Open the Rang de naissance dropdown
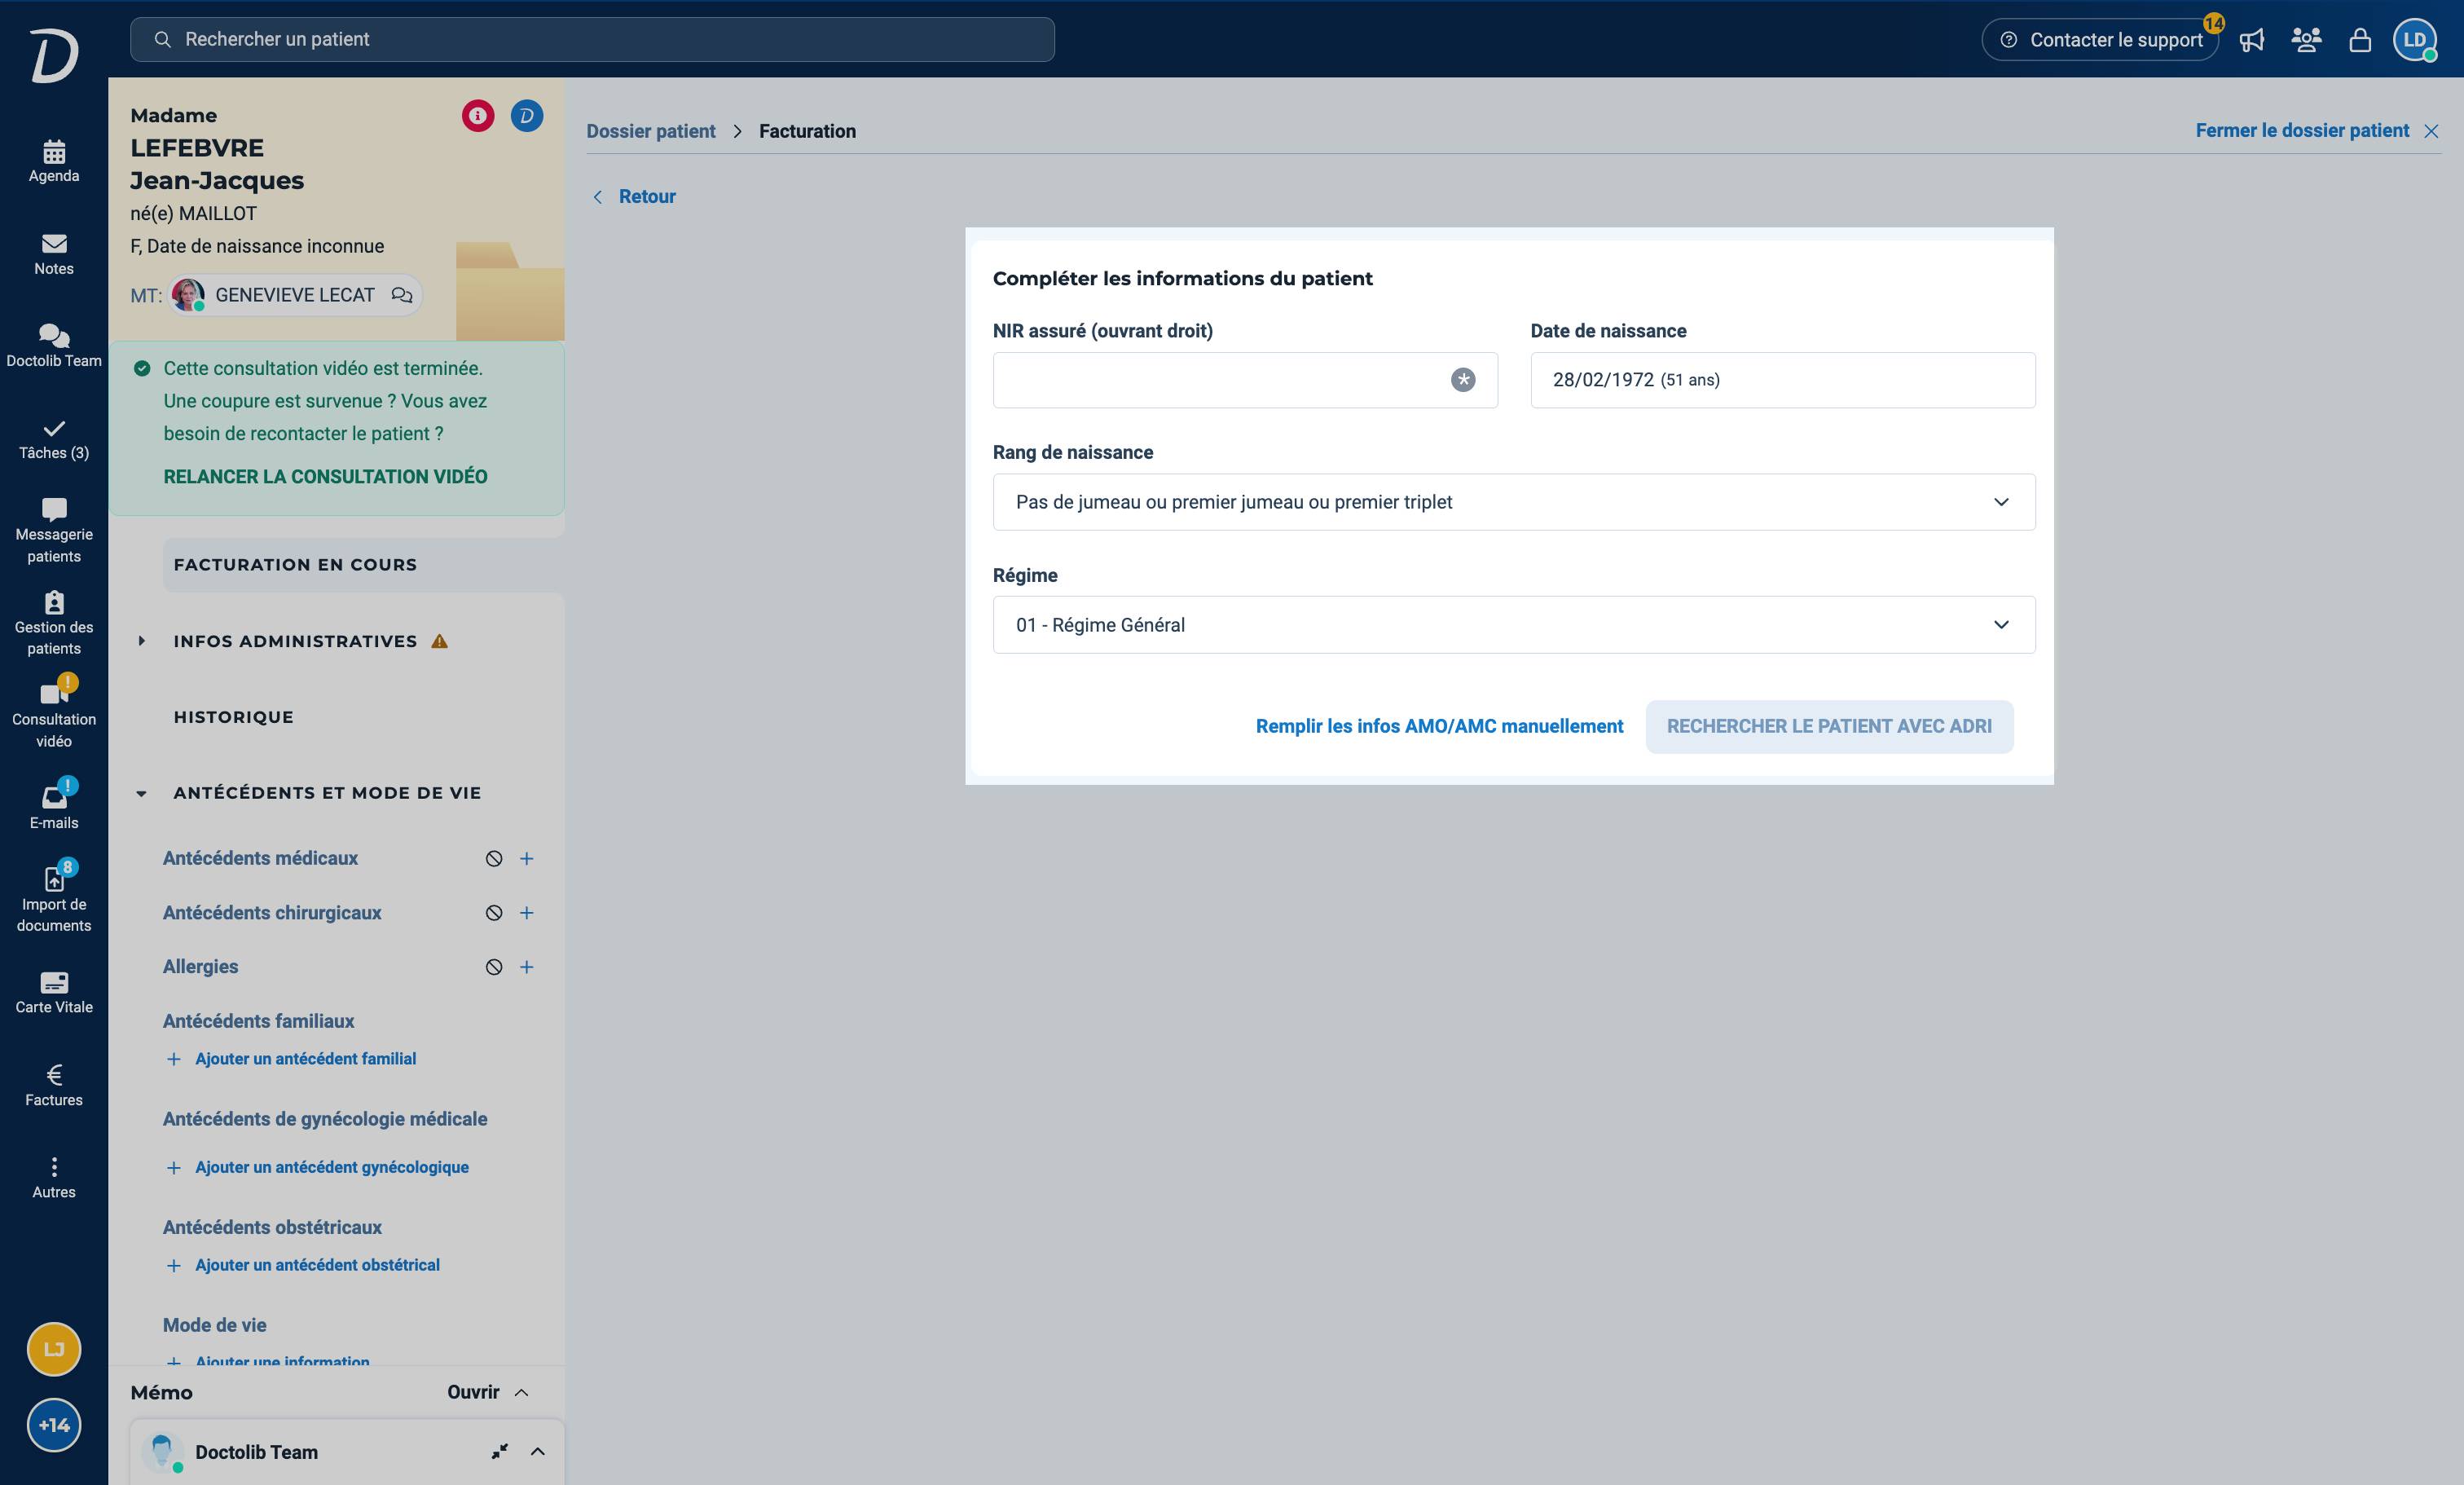 [1514, 502]
